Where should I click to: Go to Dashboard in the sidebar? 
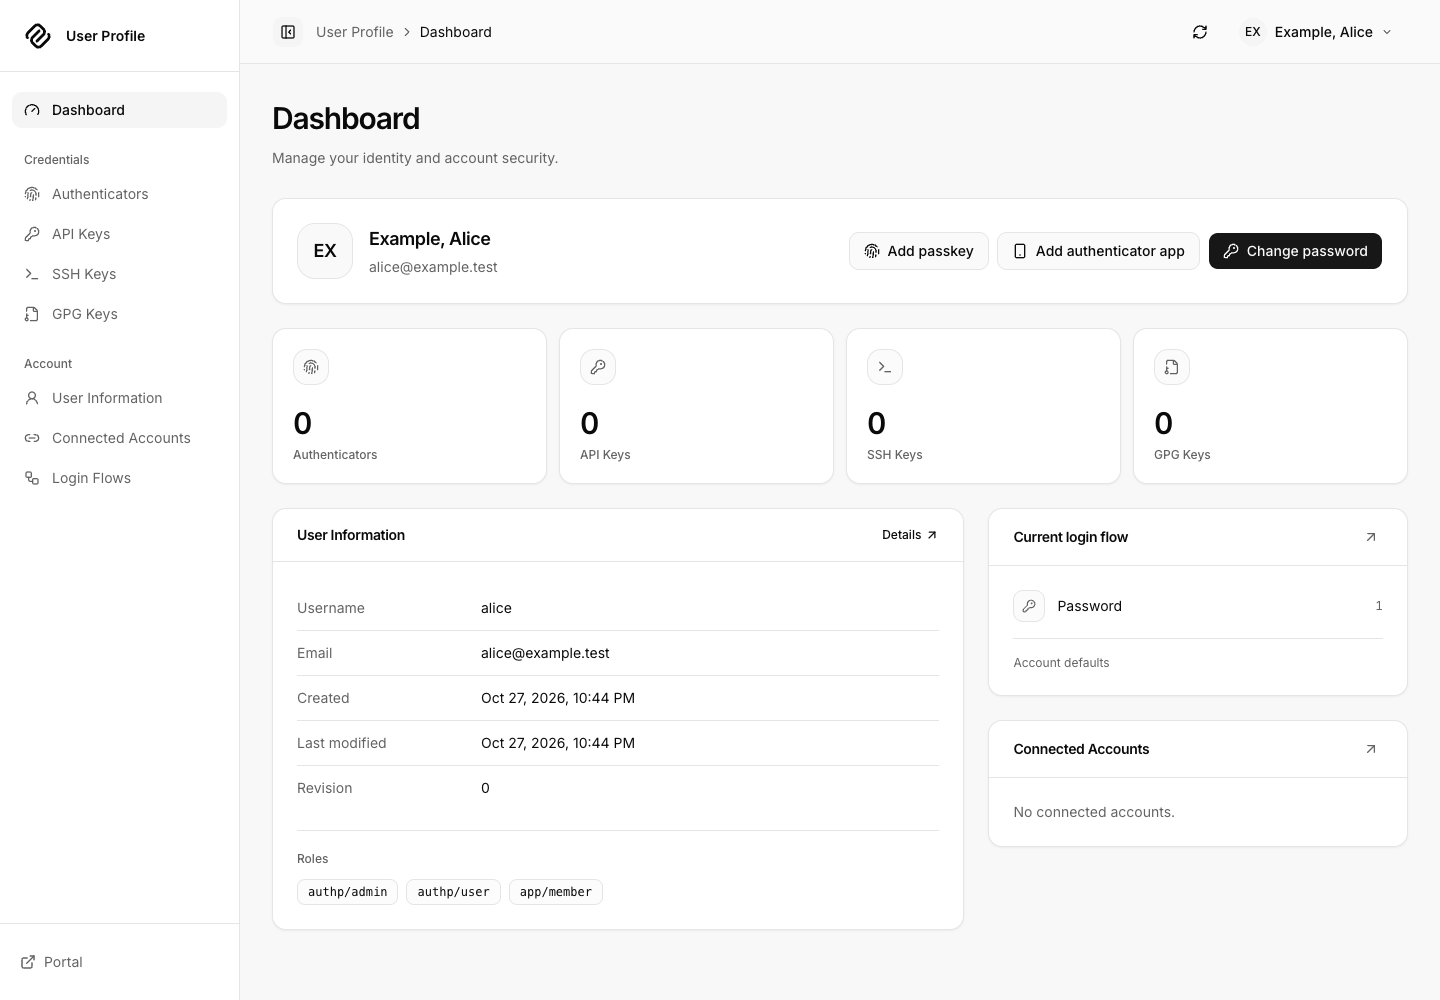(119, 110)
